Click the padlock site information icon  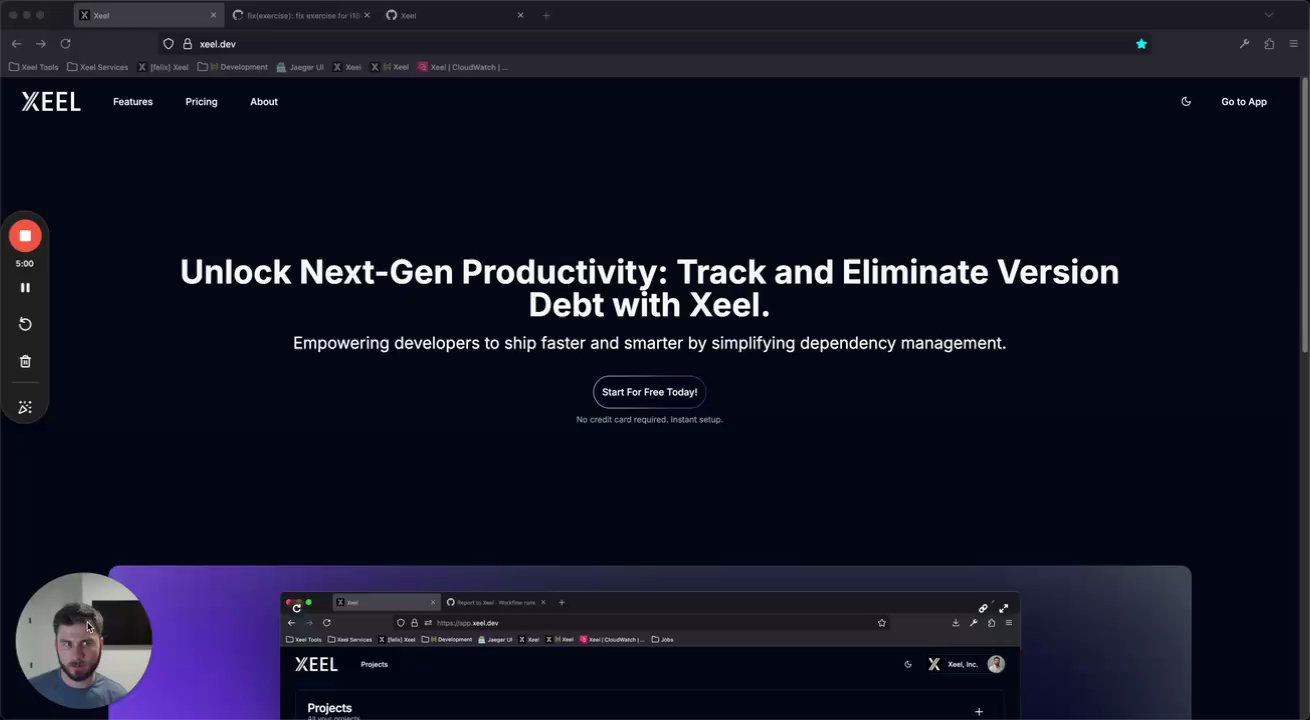(x=187, y=44)
